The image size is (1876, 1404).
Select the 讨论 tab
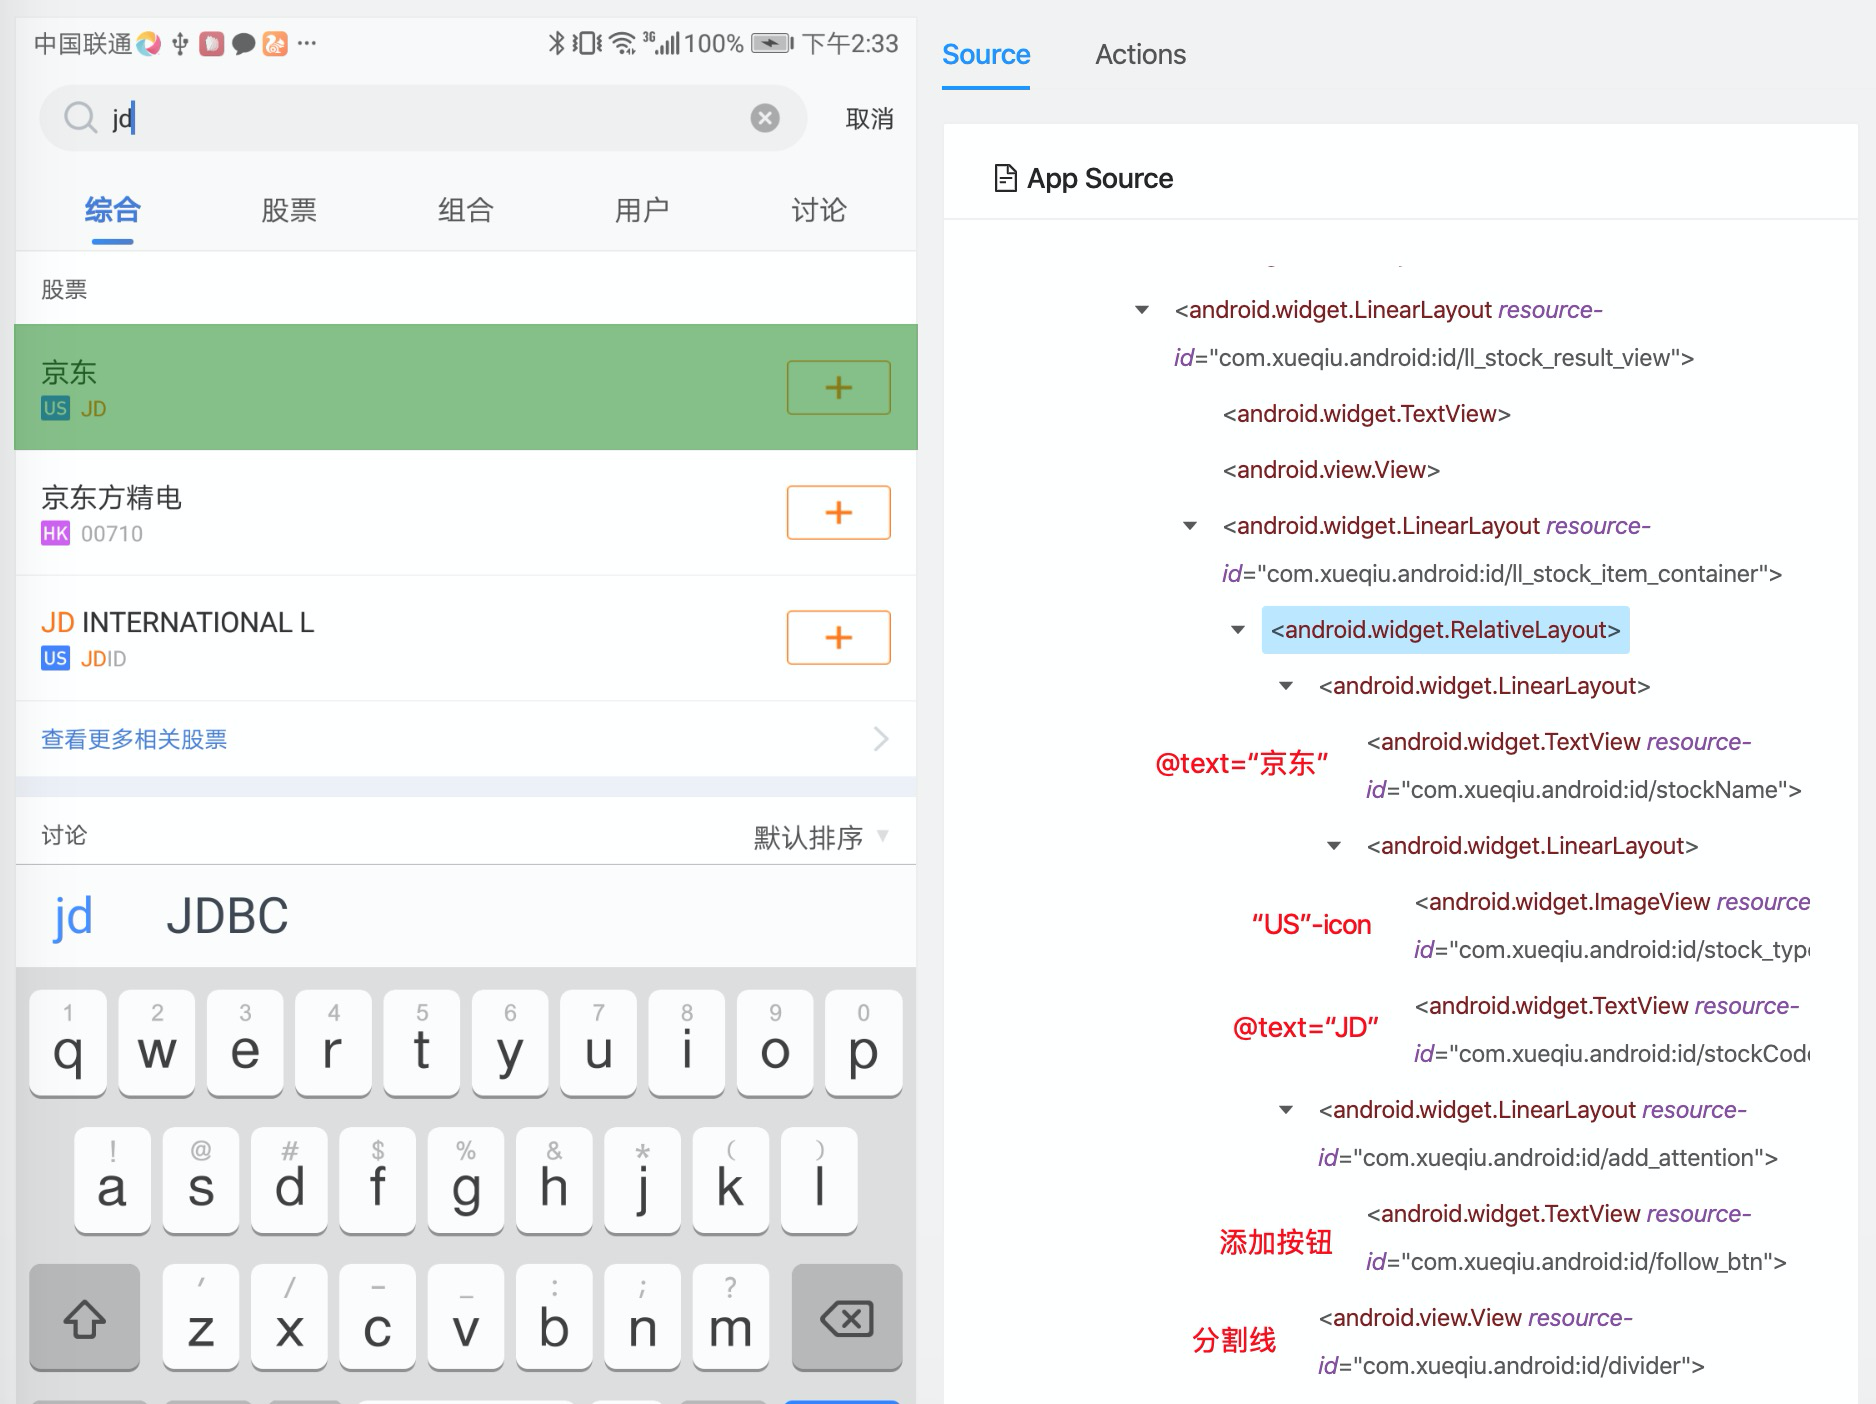pyautogui.click(x=819, y=210)
